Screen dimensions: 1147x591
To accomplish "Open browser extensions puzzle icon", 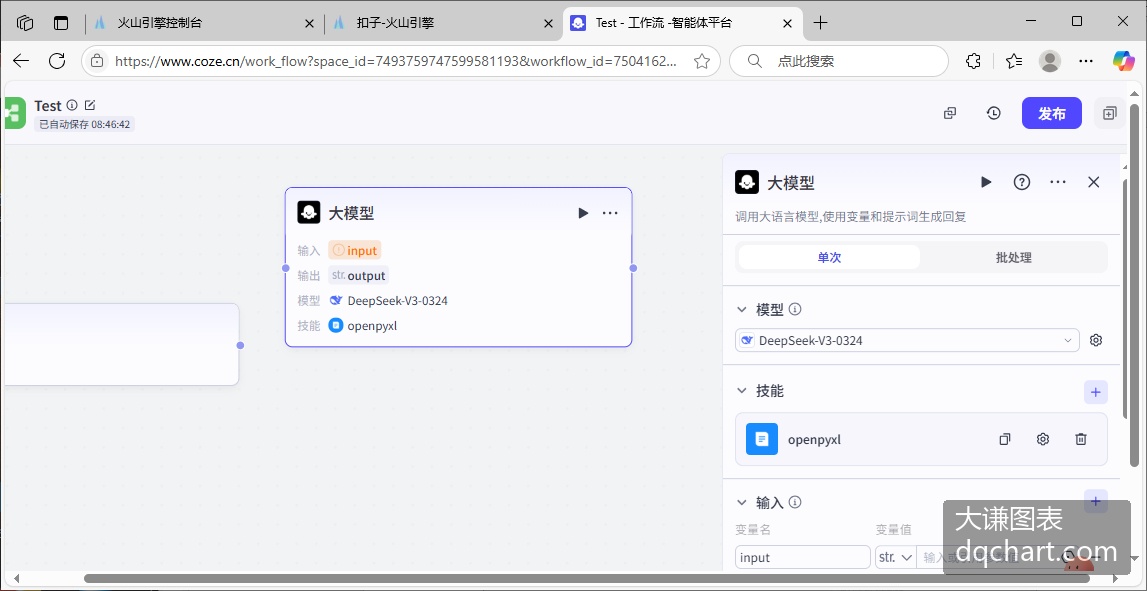I will coord(973,61).
